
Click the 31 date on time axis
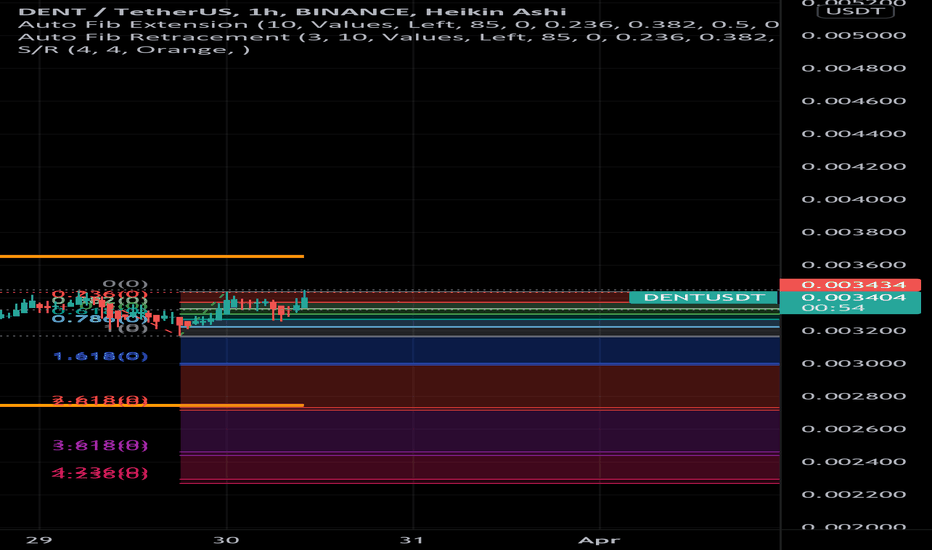pyautogui.click(x=411, y=540)
